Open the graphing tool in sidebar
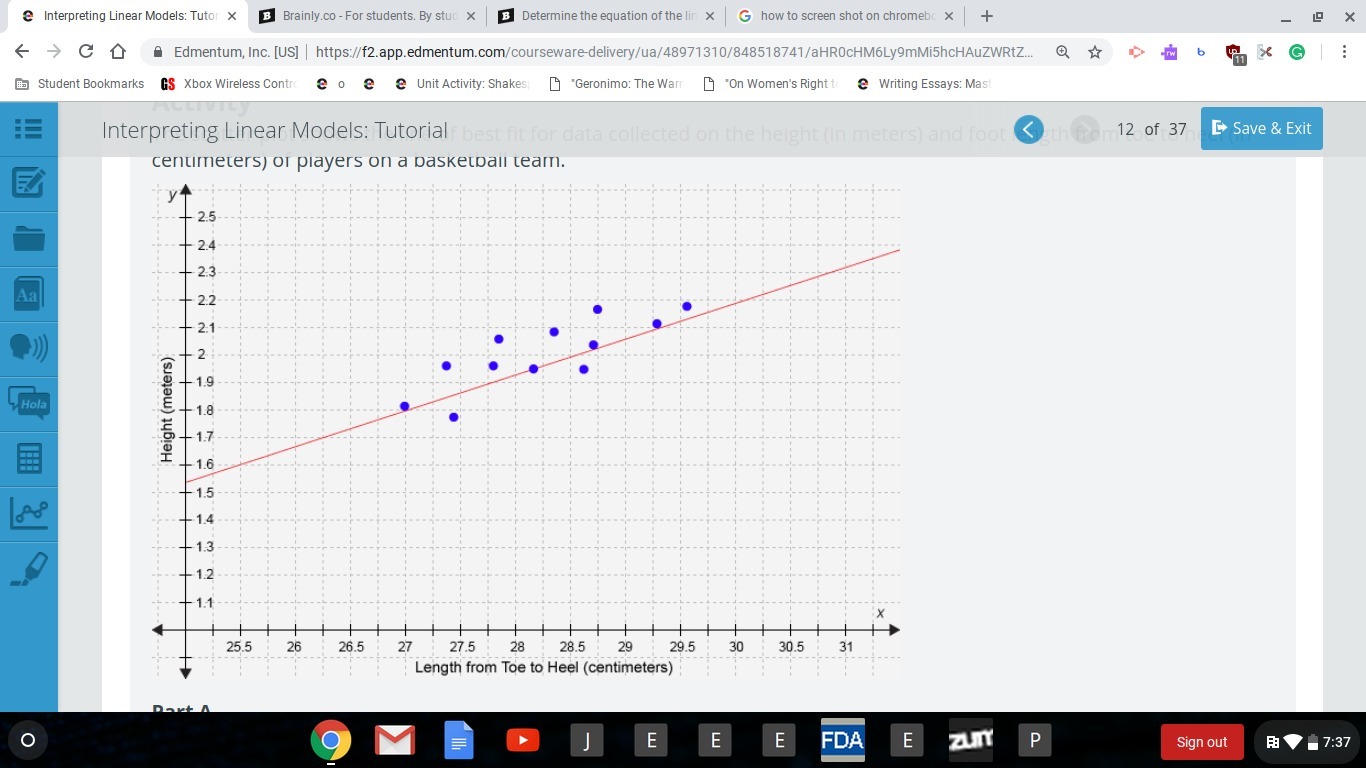Screen dimensions: 1366x768 click(x=29, y=513)
